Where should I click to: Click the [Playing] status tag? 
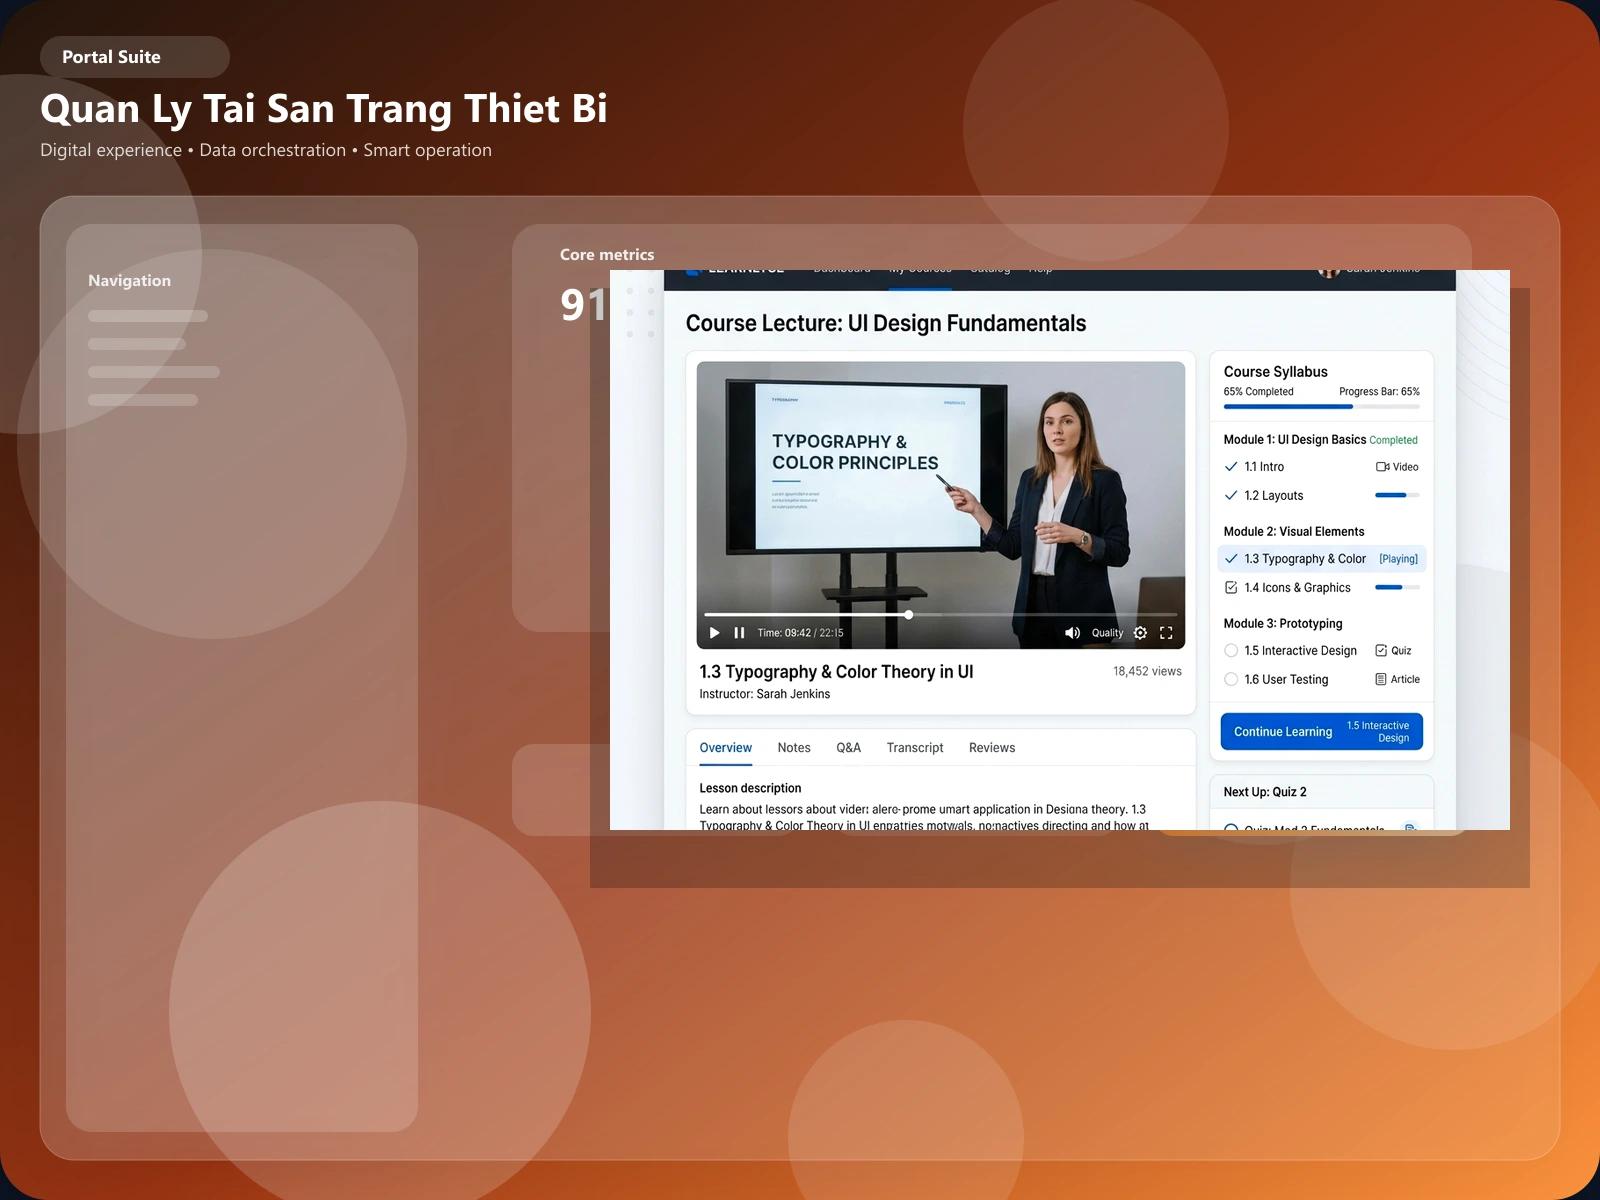(1398, 559)
